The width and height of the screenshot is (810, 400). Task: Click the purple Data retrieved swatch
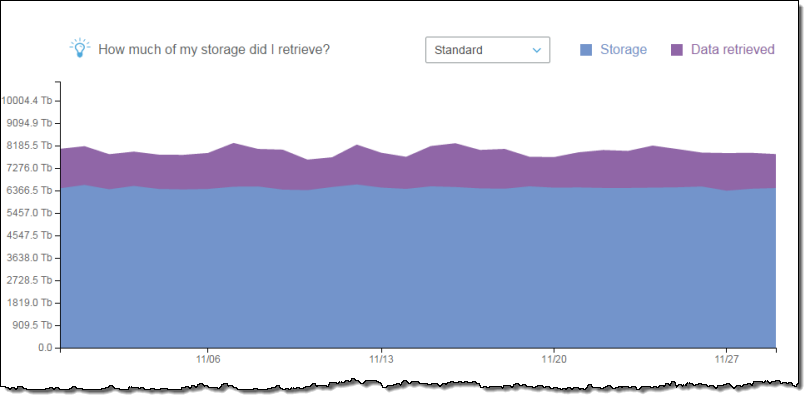(x=677, y=50)
